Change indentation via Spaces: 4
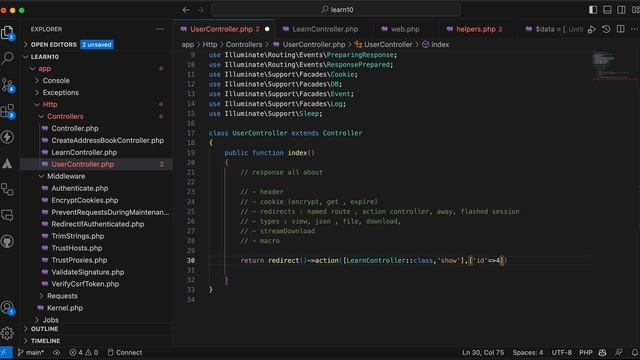This screenshot has width=640, height=360. (528, 353)
